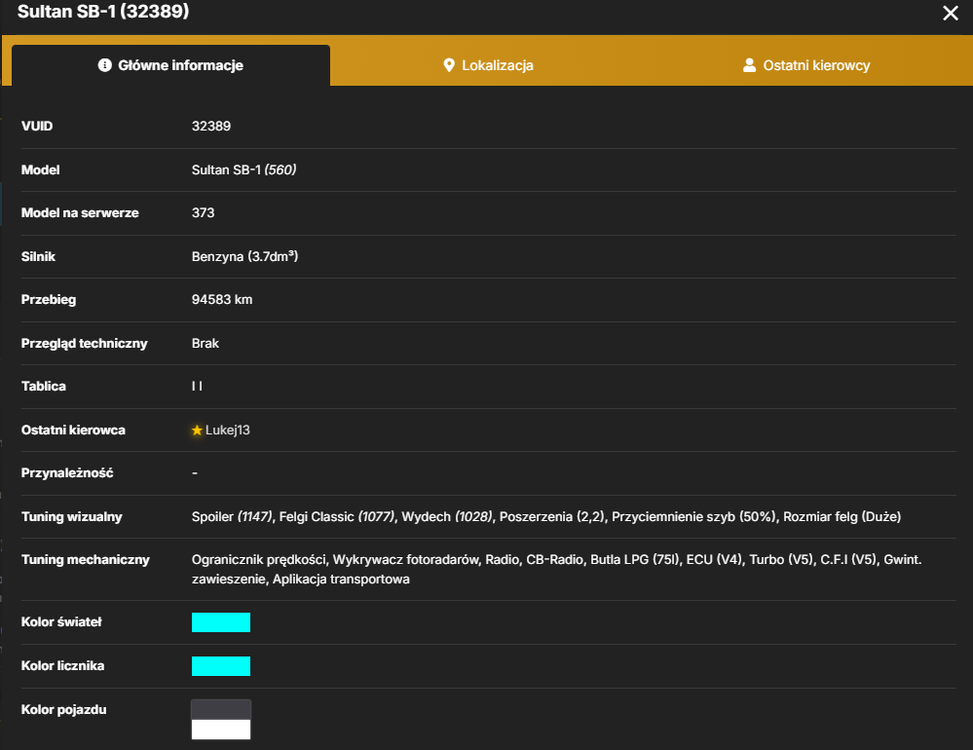
Task: Open driver profile Lukej13
Action: (x=228, y=430)
